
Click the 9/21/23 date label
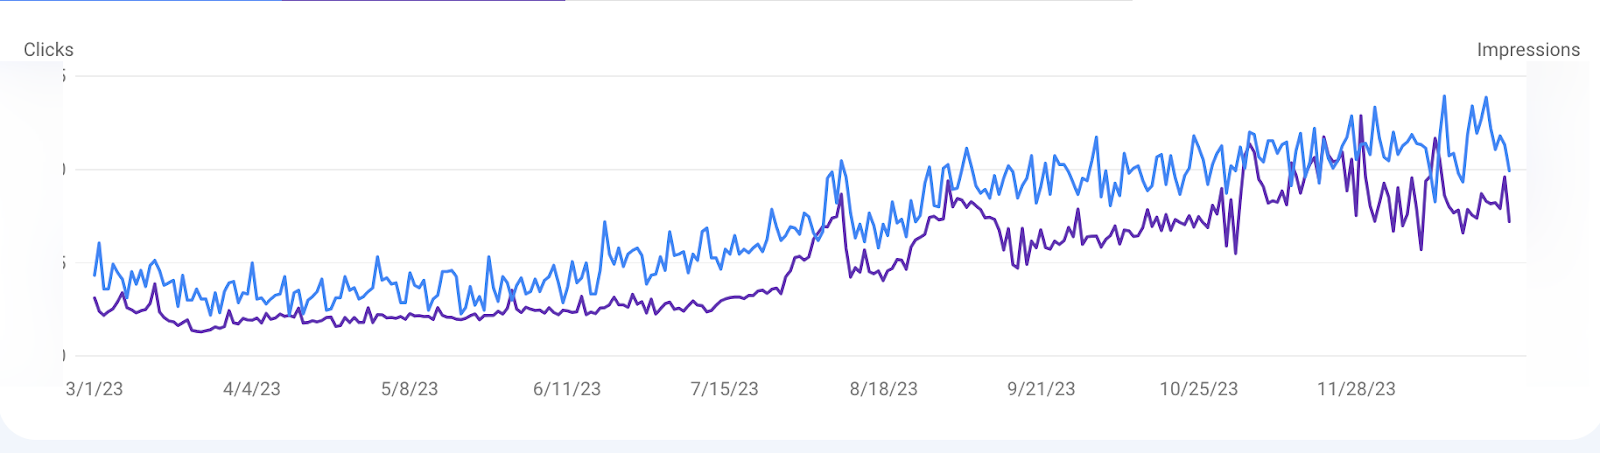tap(1041, 389)
